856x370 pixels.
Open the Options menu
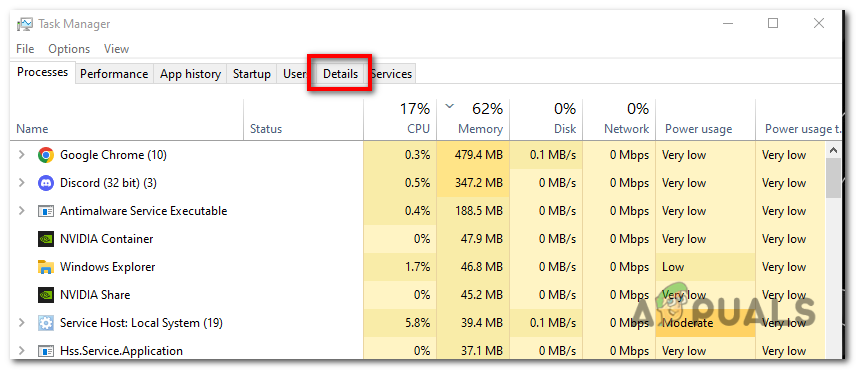coord(69,49)
